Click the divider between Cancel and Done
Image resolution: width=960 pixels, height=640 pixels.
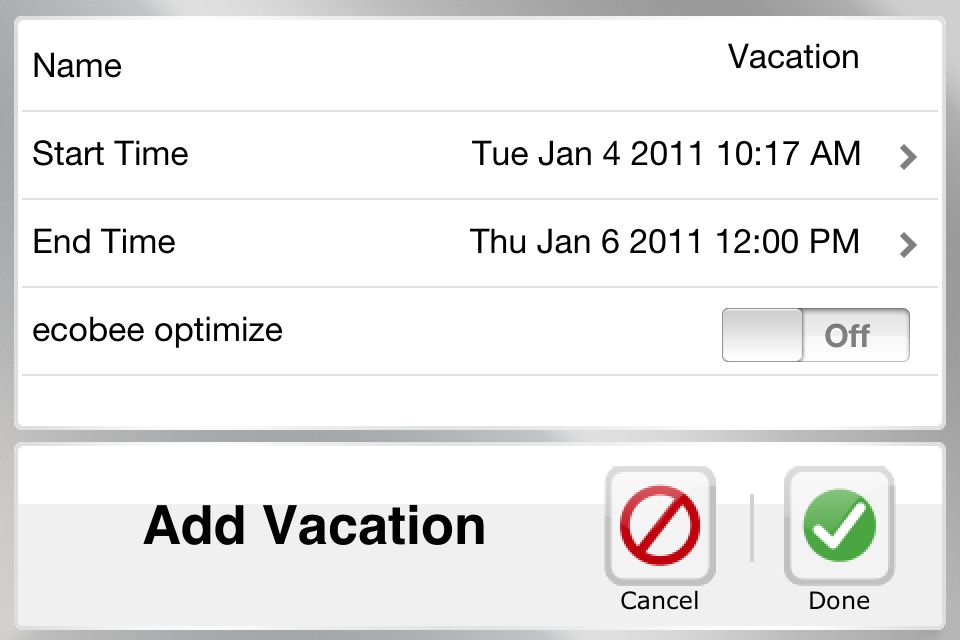(752, 528)
